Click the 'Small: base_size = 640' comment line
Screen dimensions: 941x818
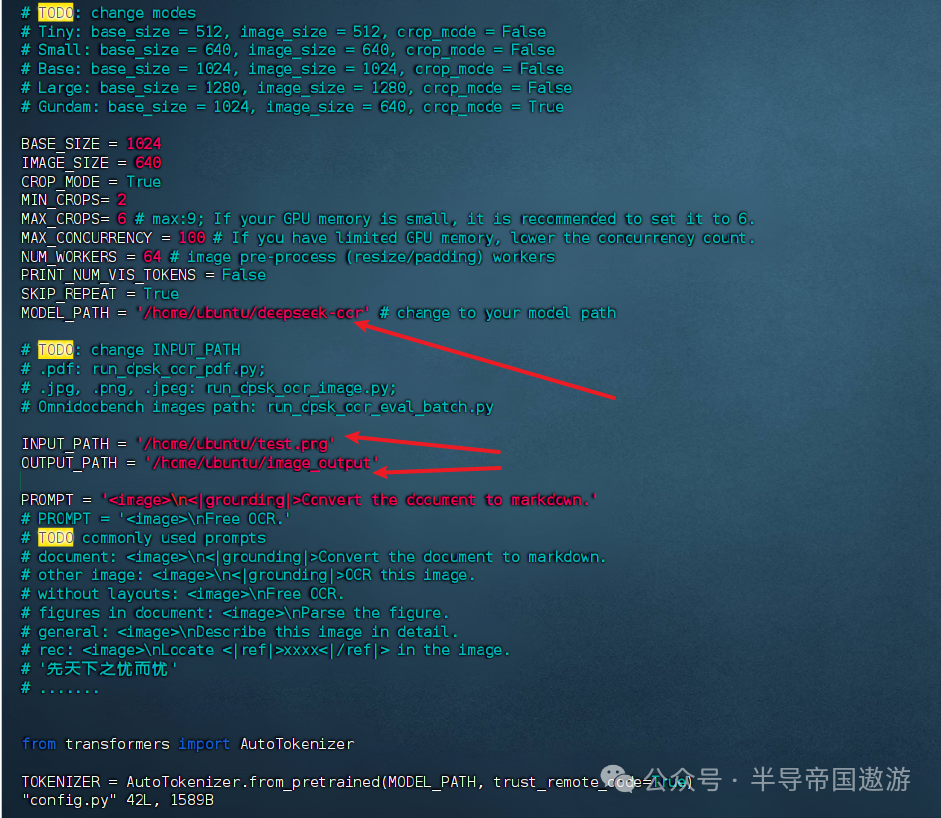pos(288,50)
